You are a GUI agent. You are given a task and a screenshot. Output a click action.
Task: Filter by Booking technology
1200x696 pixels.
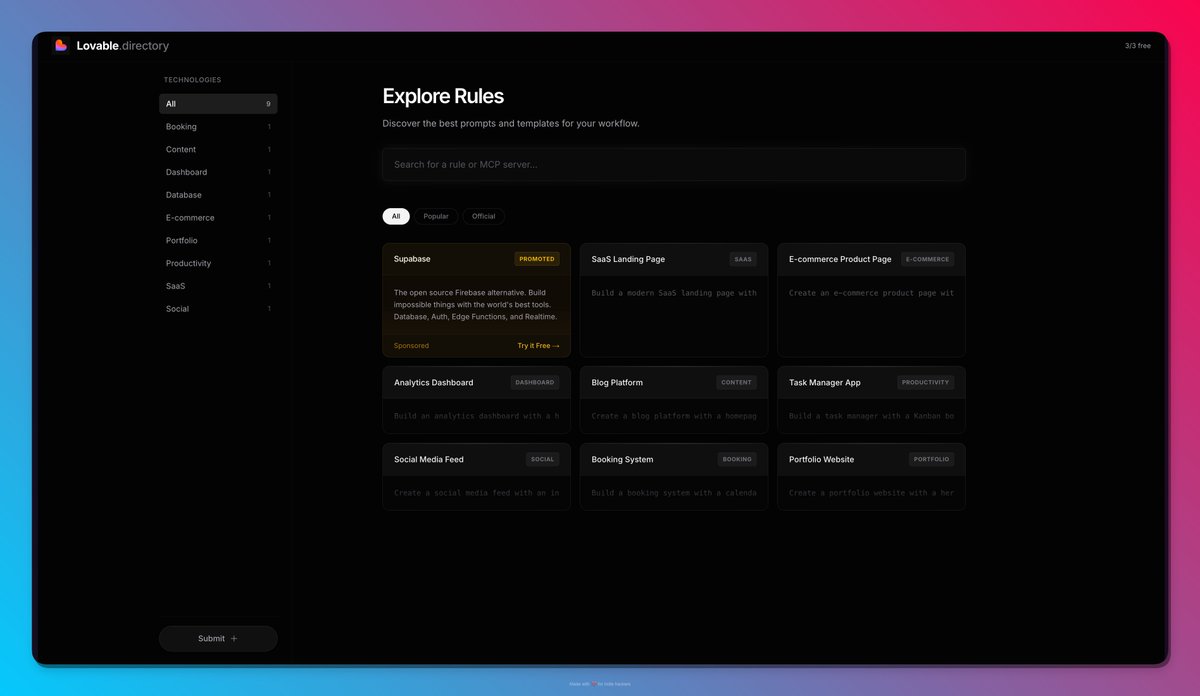click(218, 127)
